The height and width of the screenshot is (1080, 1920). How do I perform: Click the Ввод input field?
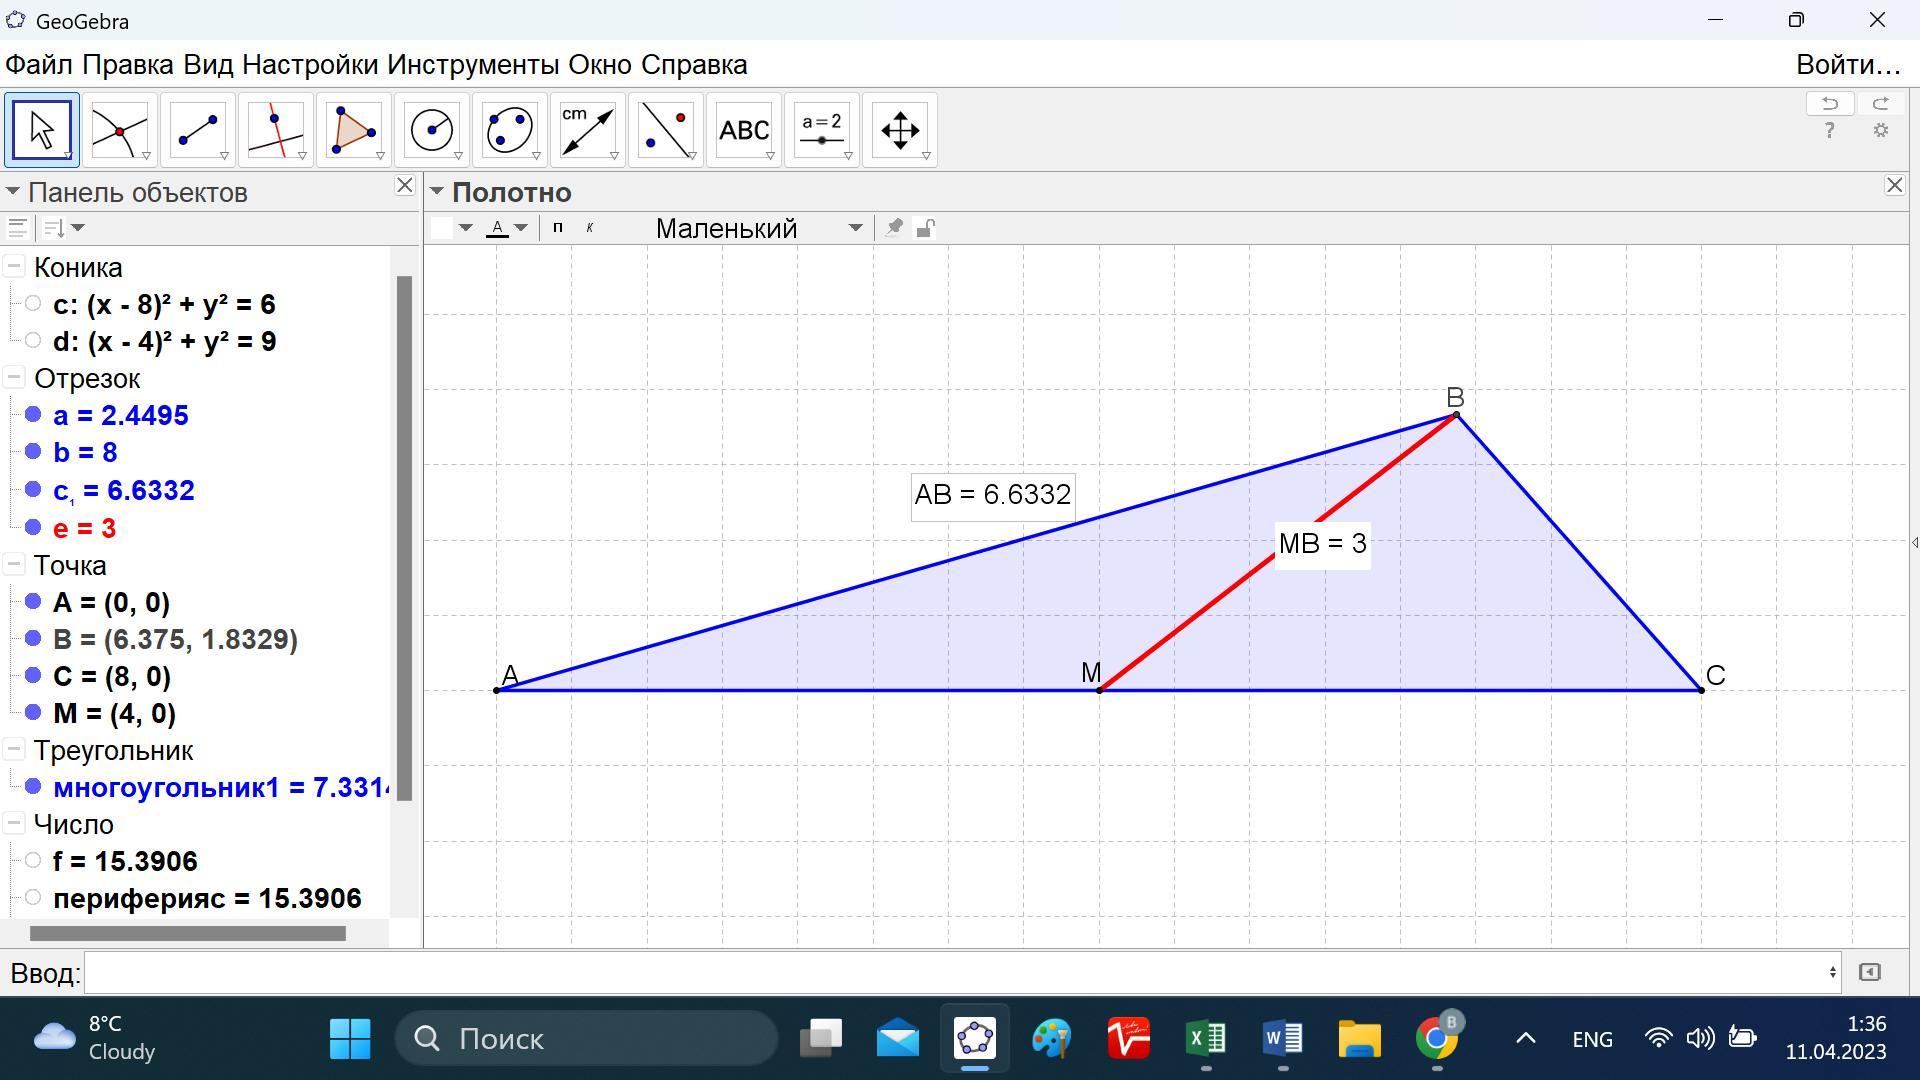tap(960, 972)
